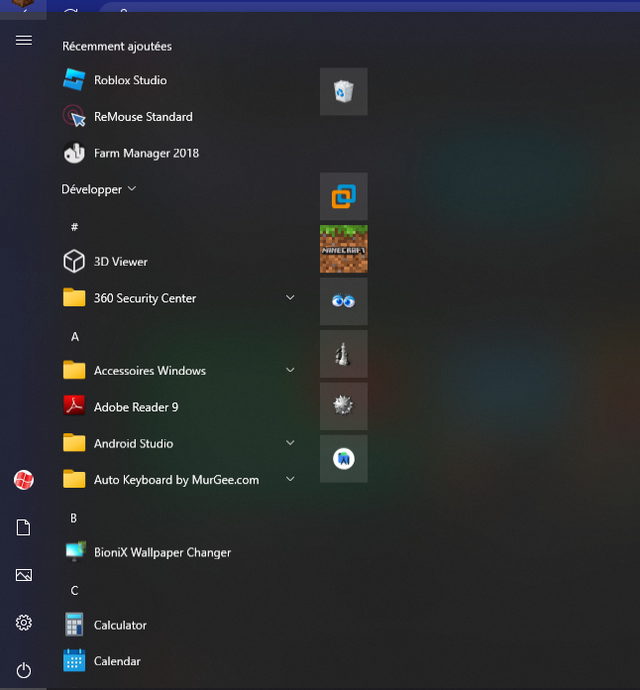Launch BioniX Wallpaper Changer

(x=179, y=552)
